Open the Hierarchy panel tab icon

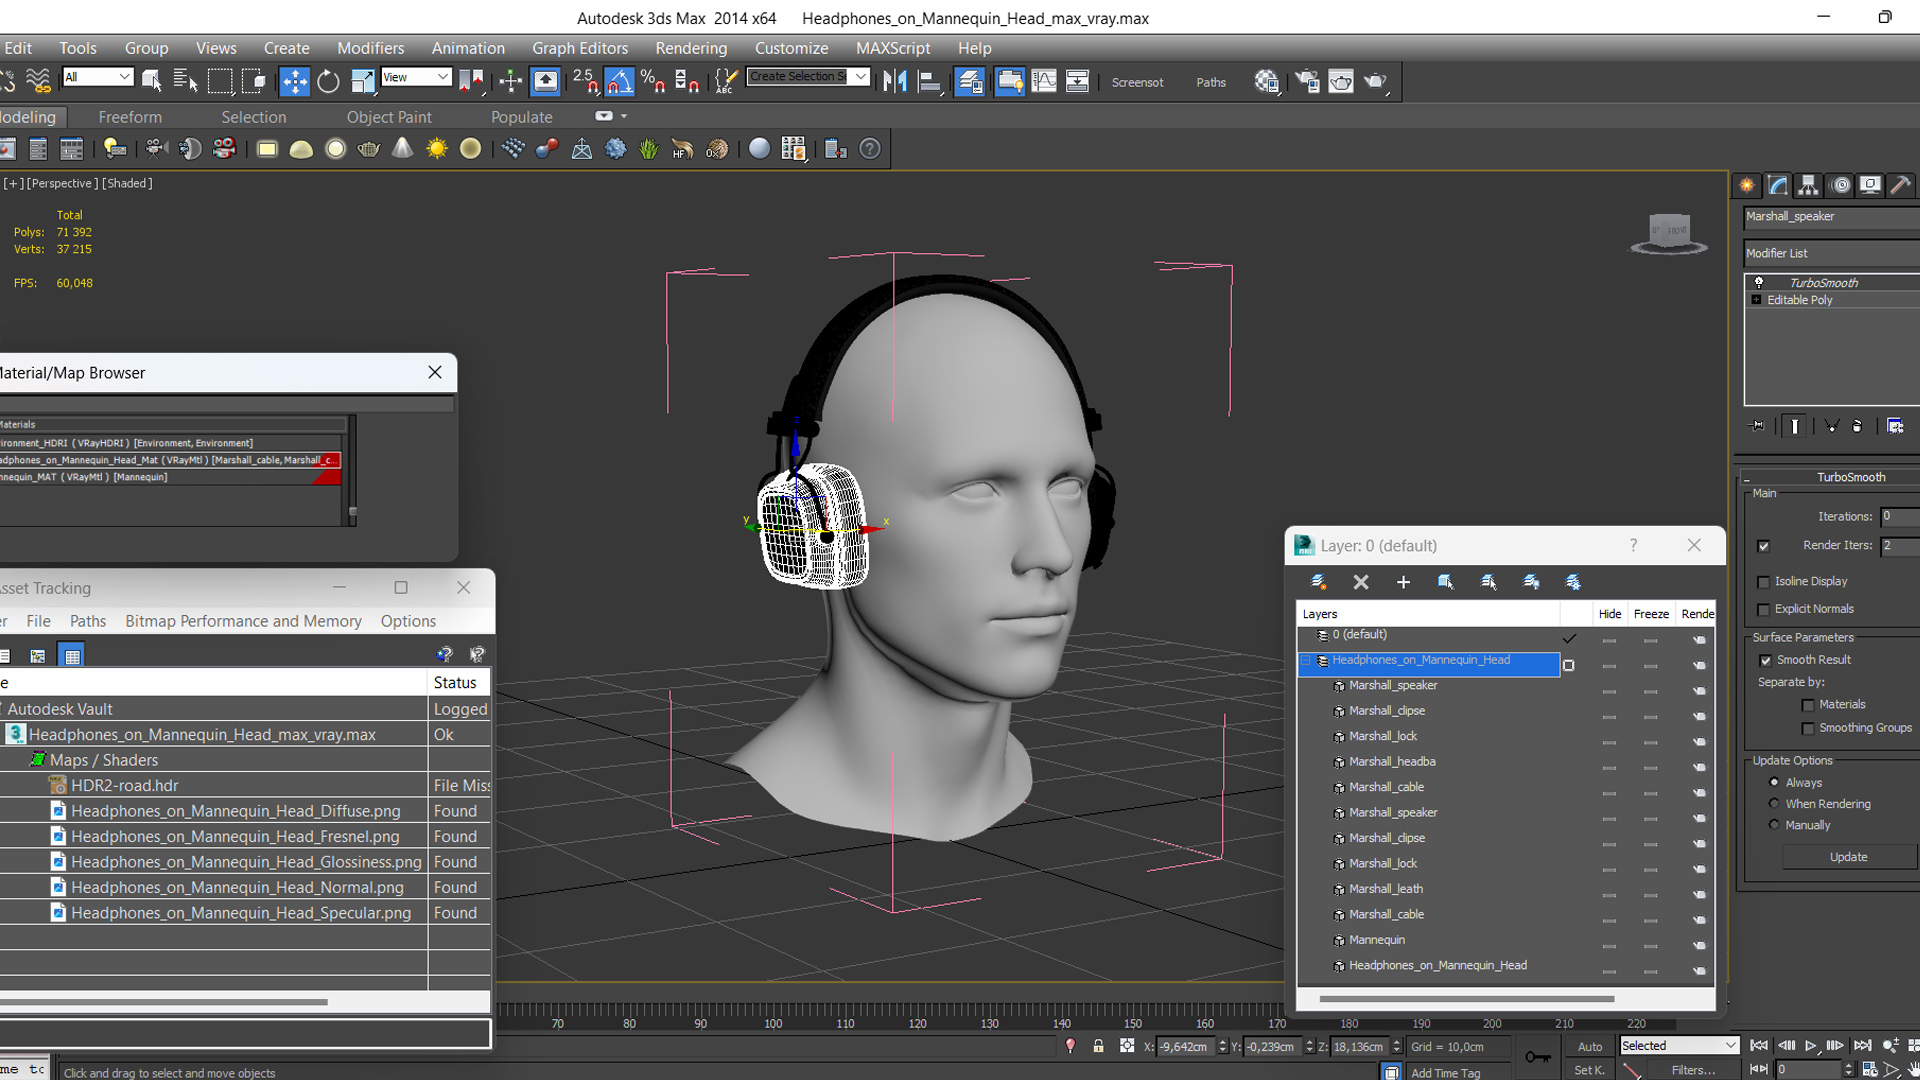[x=1808, y=185]
